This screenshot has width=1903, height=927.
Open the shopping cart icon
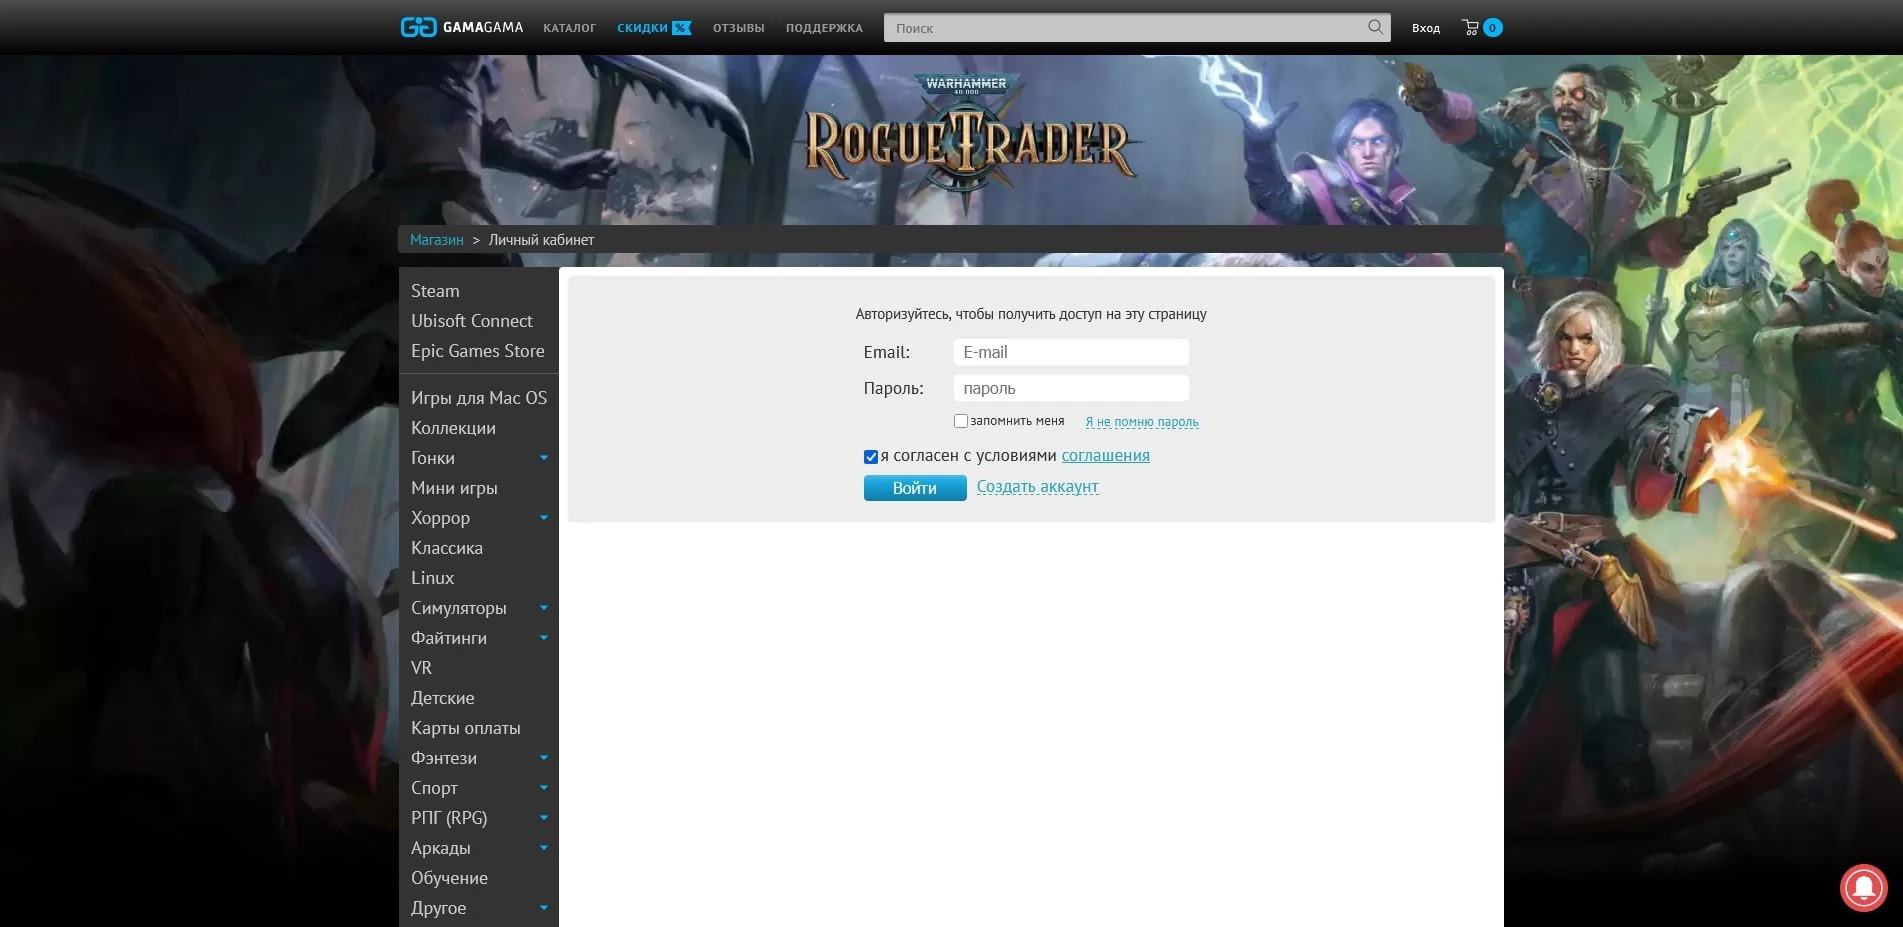pyautogui.click(x=1470, y=28)
